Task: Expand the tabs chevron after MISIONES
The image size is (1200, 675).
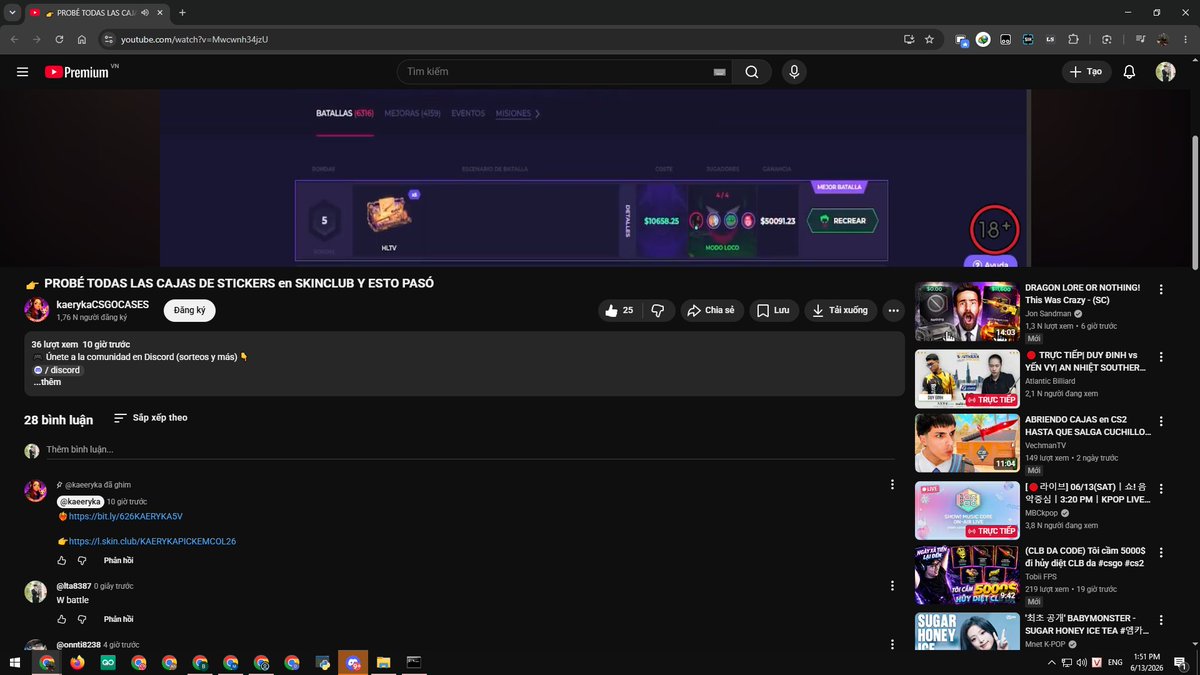Action: (x=538, y=114)
